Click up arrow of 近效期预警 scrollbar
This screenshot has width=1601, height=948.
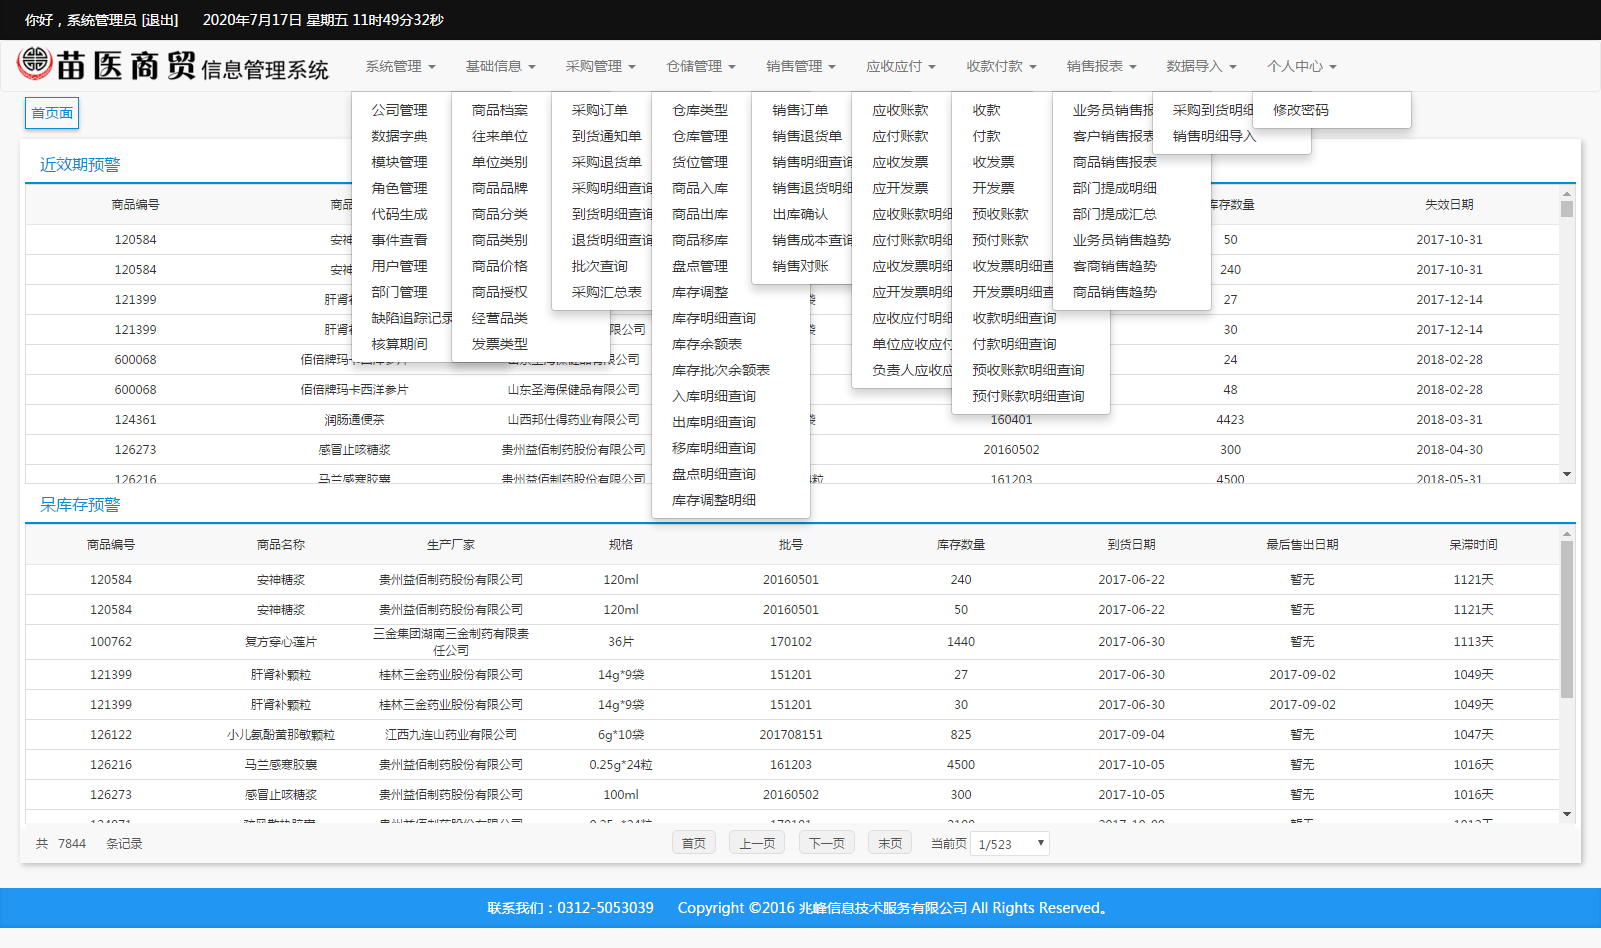pyautogui.click(x=1567, y=194)
